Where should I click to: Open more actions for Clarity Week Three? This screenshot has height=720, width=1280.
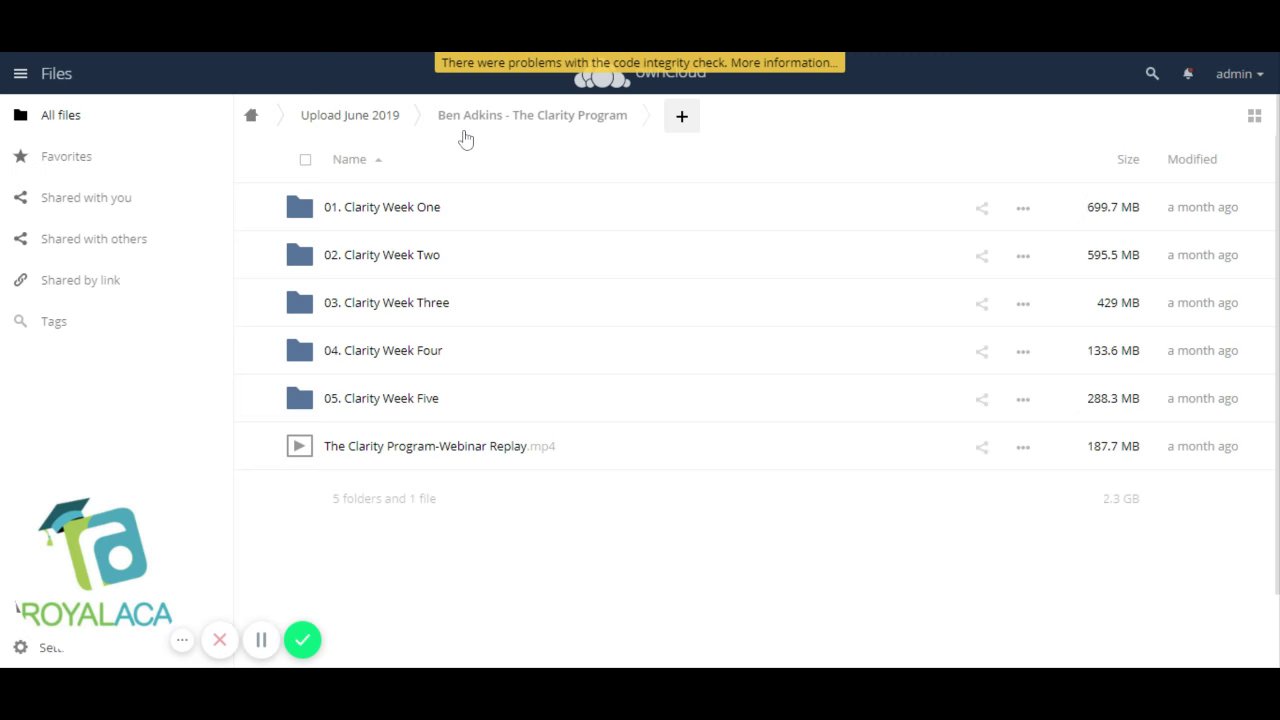pos(1023,304)
